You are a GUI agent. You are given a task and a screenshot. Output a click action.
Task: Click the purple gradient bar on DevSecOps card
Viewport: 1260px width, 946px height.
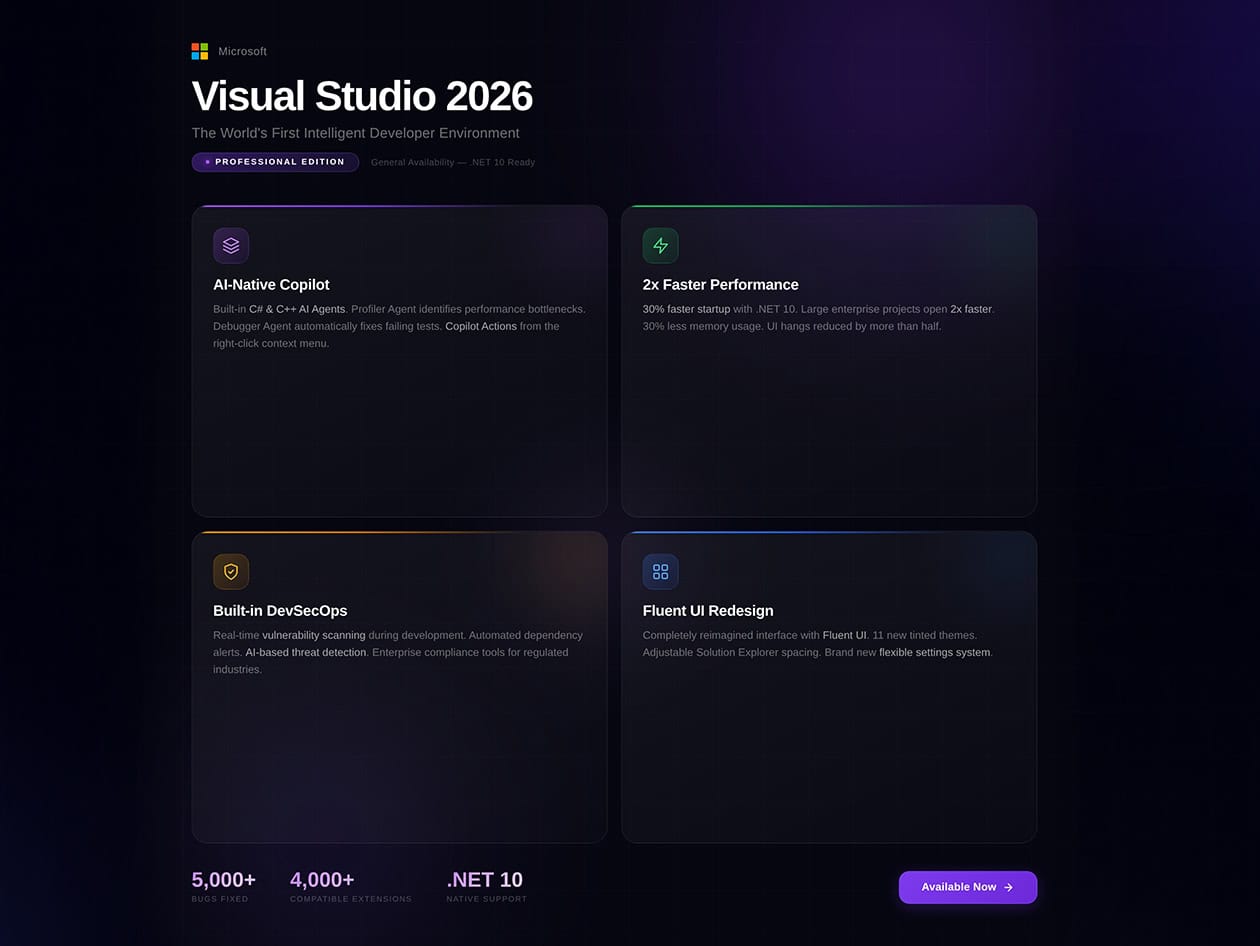(399, 532)
